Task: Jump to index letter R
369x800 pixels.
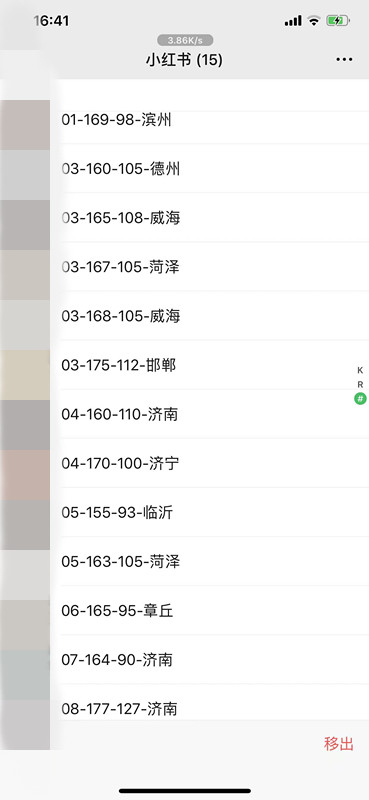Action: tap(360, 385)
